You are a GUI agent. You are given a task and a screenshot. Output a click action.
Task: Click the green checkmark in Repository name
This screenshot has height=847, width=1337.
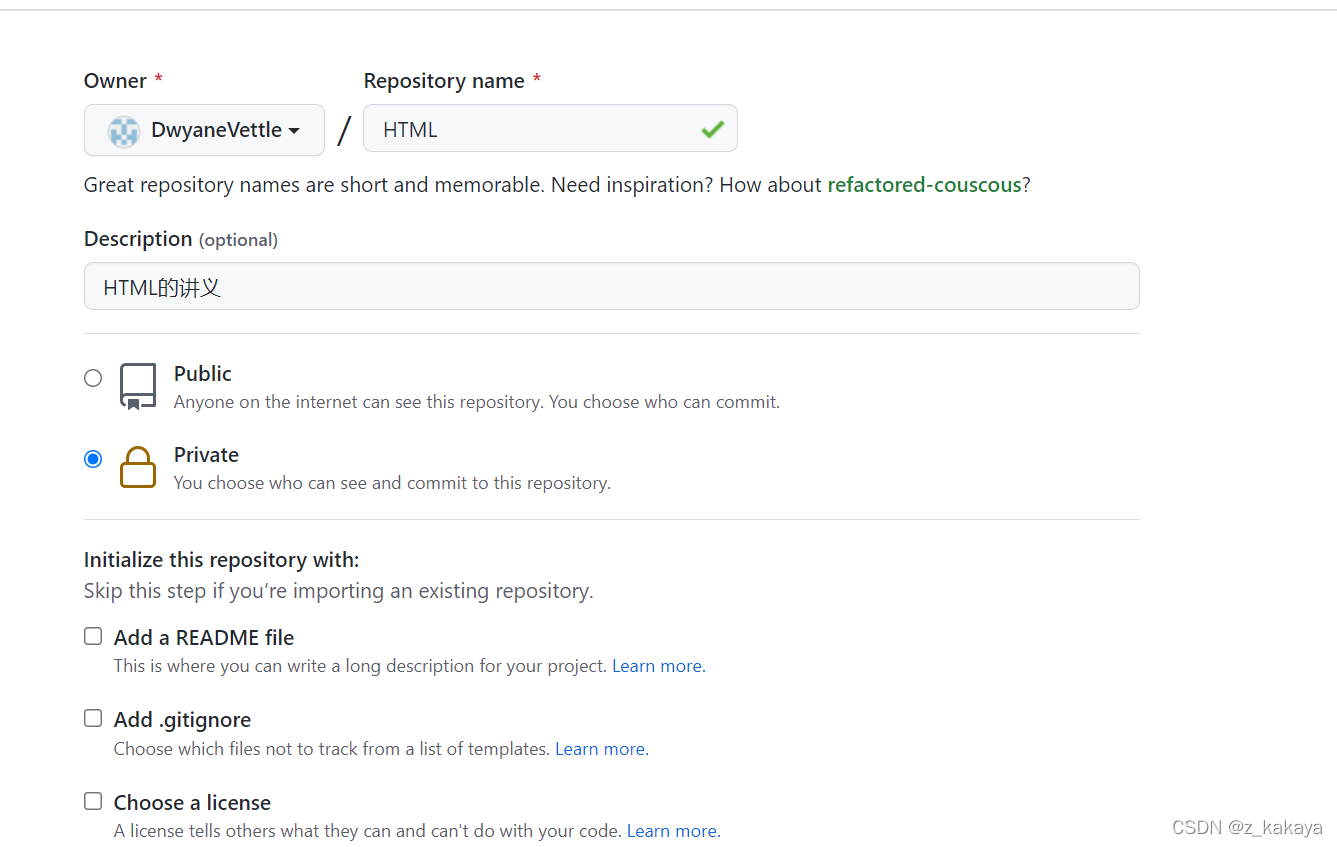click(x=712, y=129)
